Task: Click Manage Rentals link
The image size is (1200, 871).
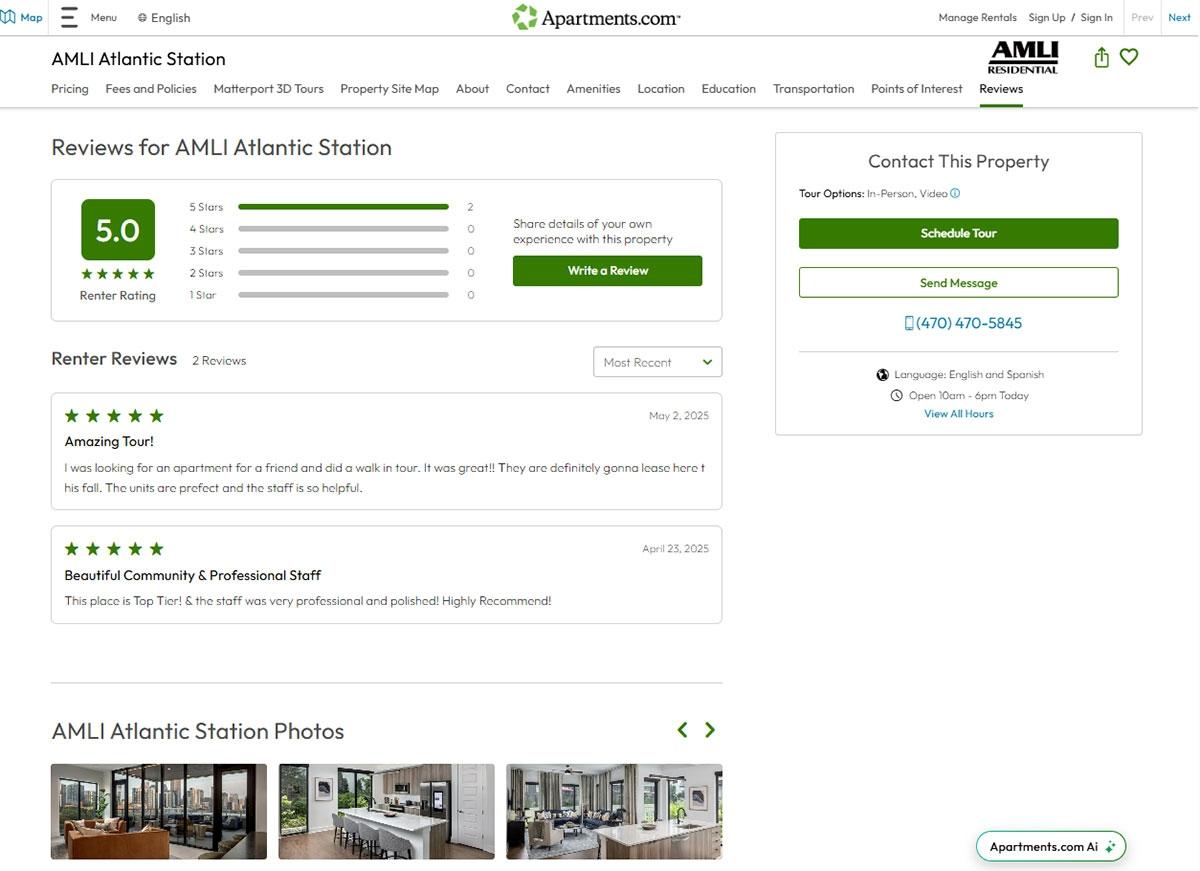Action: 977,18
